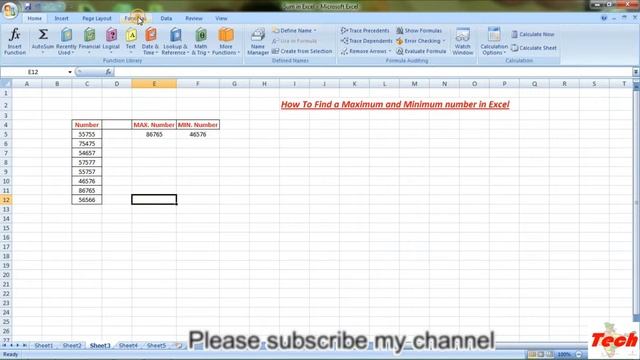Viewport: 640px width, 360px height.
Task: Click Trace Precedents
Action: [x=365, y=31]
